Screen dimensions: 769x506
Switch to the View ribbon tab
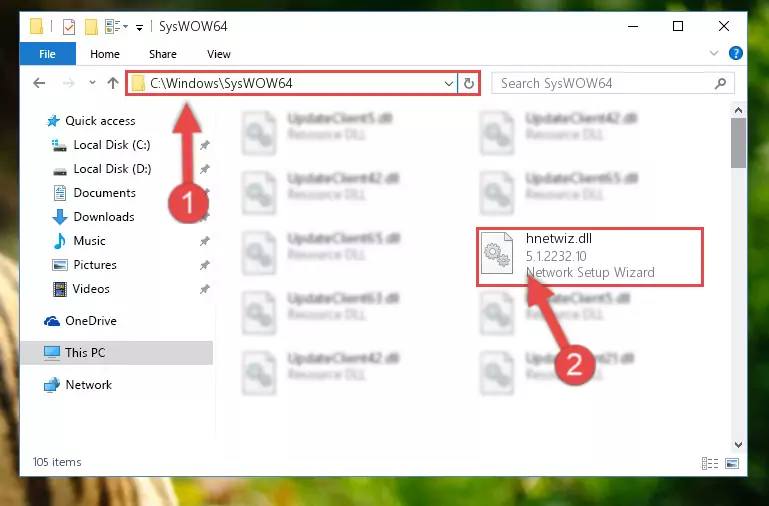[219, 54]
